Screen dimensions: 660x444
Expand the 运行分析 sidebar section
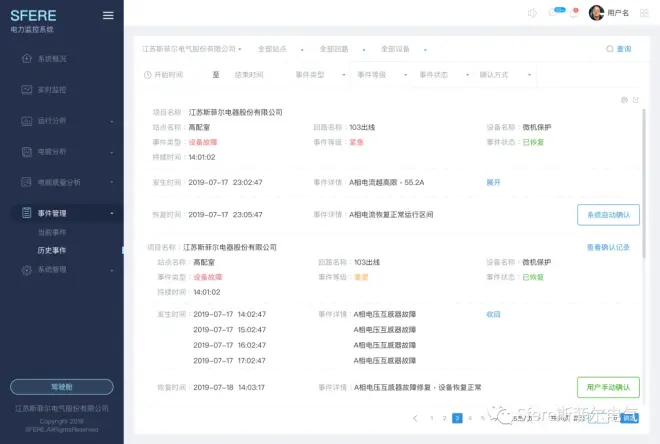[x=62, y=121]
